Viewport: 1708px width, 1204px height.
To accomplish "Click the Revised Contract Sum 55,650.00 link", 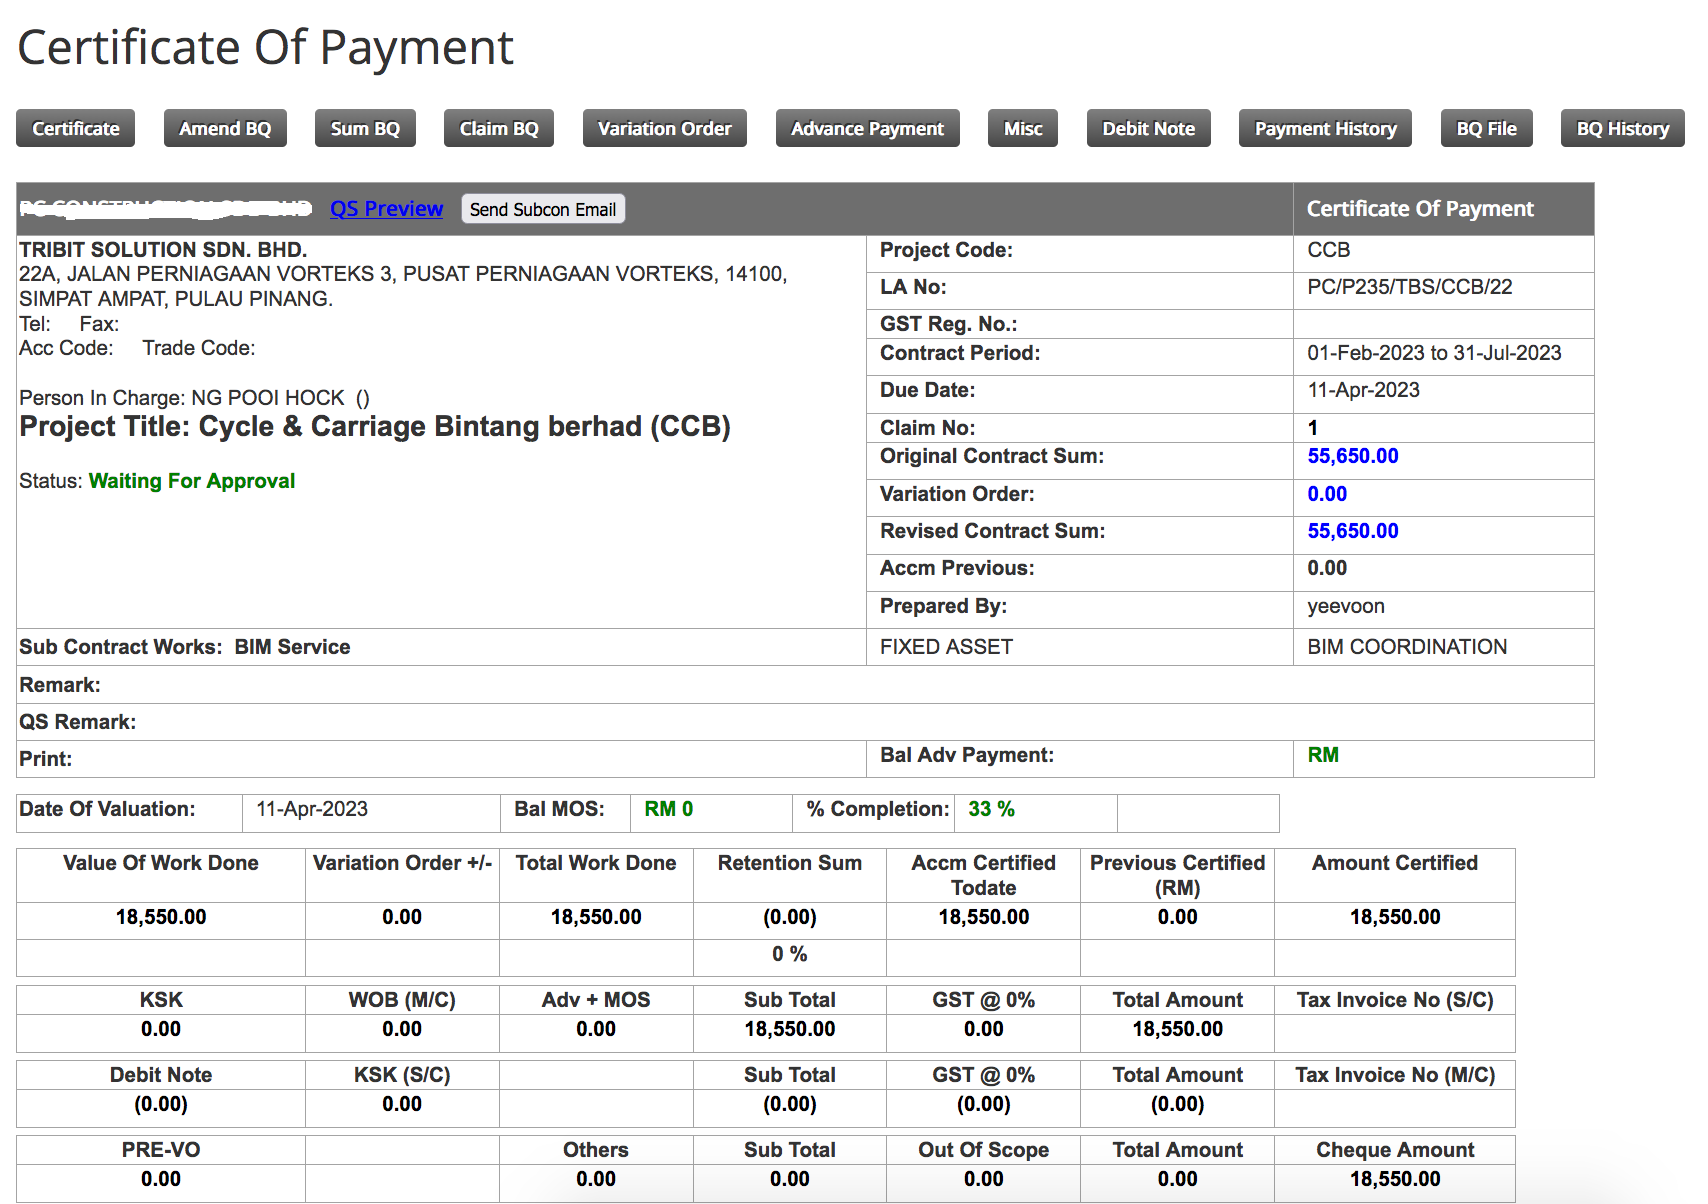I will 1352,531.
